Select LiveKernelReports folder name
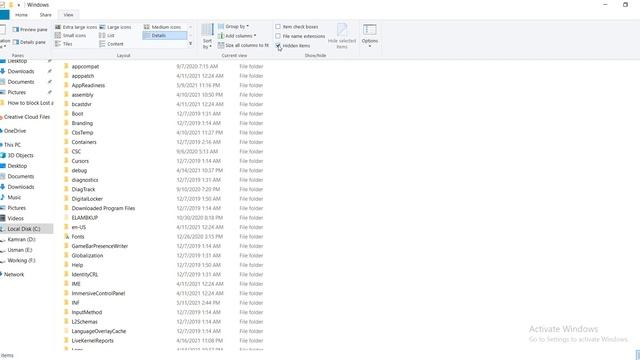The width and height of the screenshot is (640, 360). tap(93, 341)
